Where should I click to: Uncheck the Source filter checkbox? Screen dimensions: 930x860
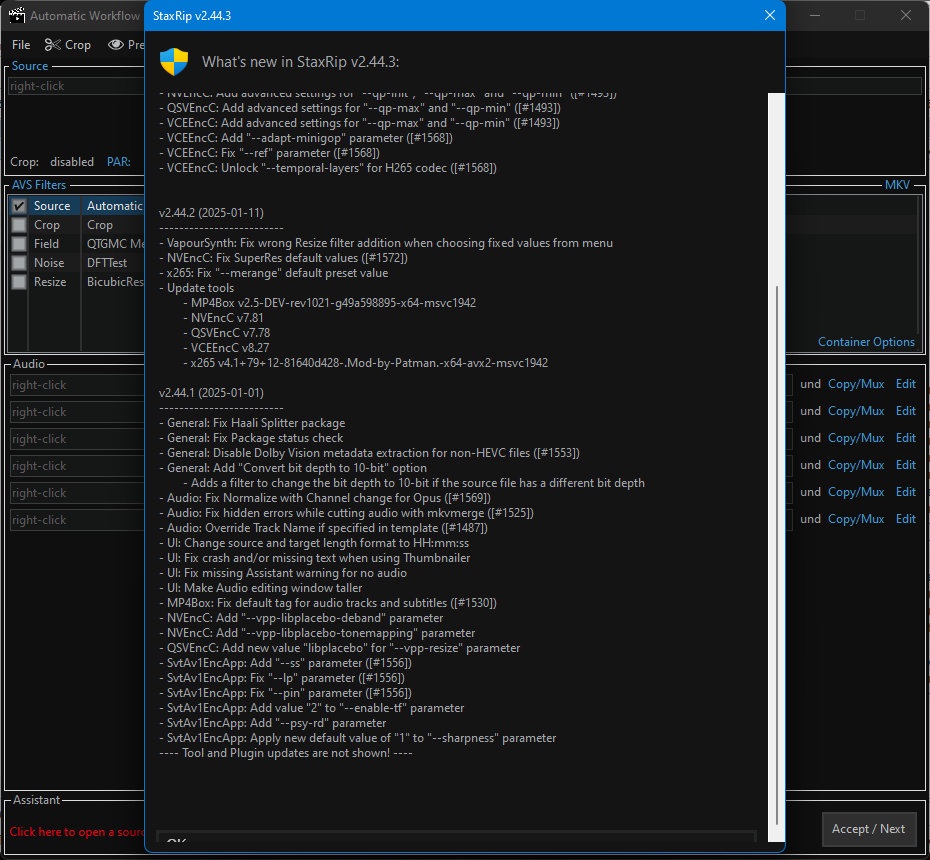[19, 206]
